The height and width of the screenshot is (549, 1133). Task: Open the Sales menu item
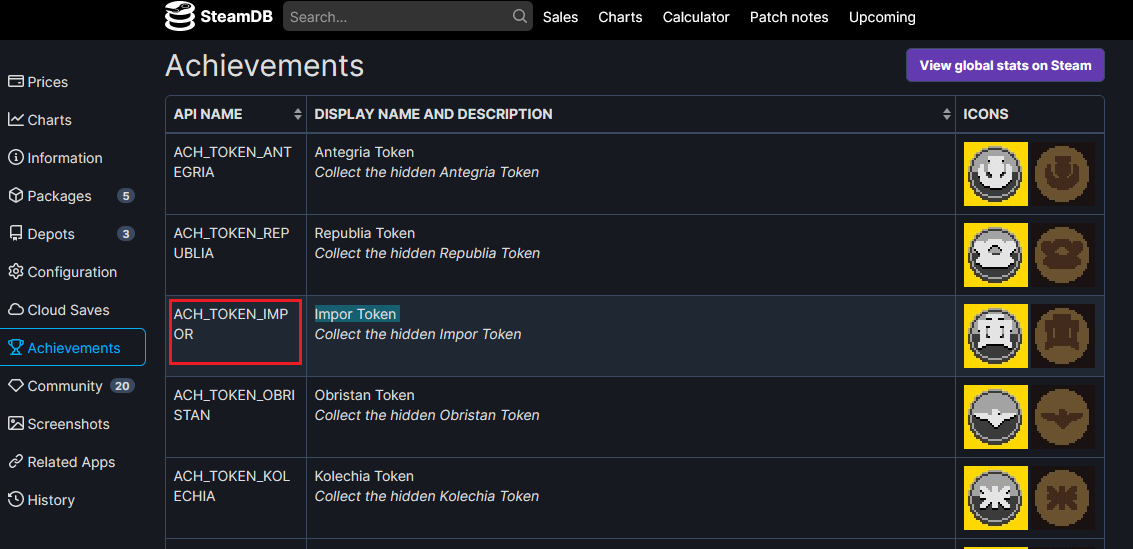click(560, 17)
